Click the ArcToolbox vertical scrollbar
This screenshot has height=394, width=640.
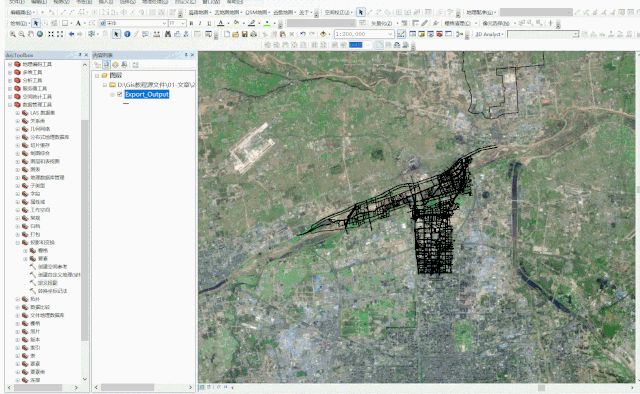(85, 229)
